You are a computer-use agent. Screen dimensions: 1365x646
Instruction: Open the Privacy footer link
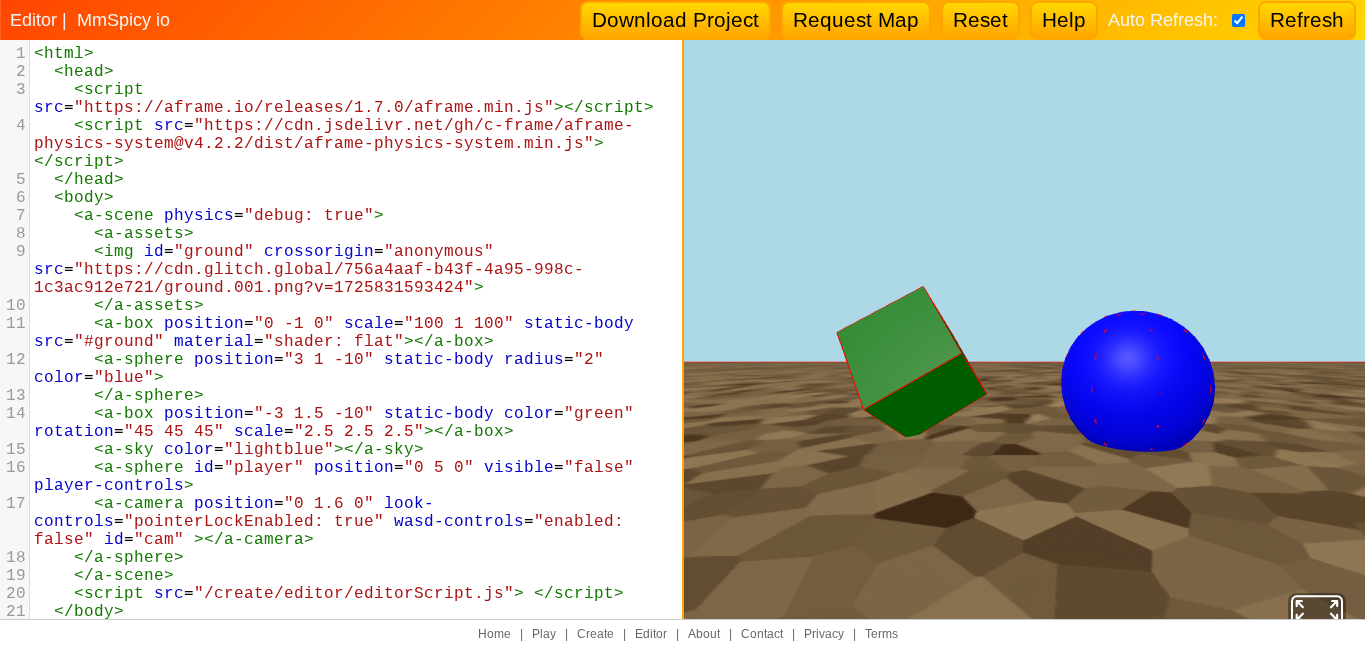click(824, 634)
